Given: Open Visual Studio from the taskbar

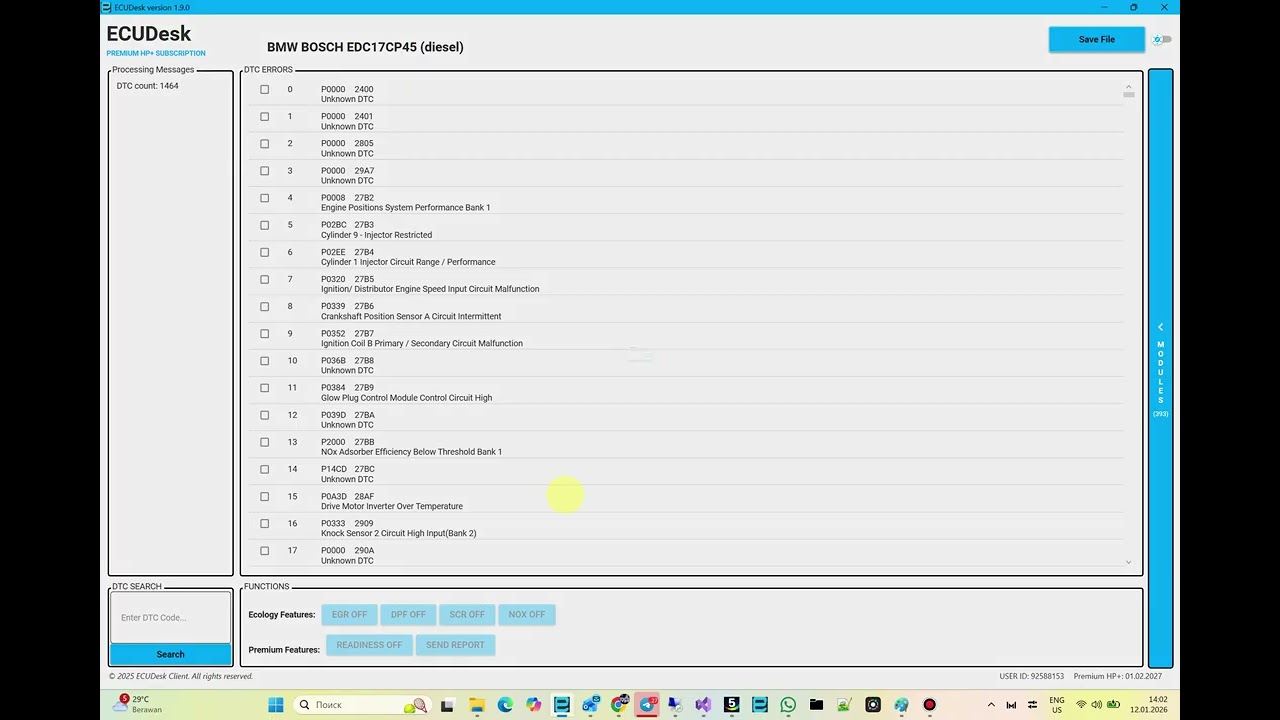Looking at the screenshot, I should pos(703,705).
